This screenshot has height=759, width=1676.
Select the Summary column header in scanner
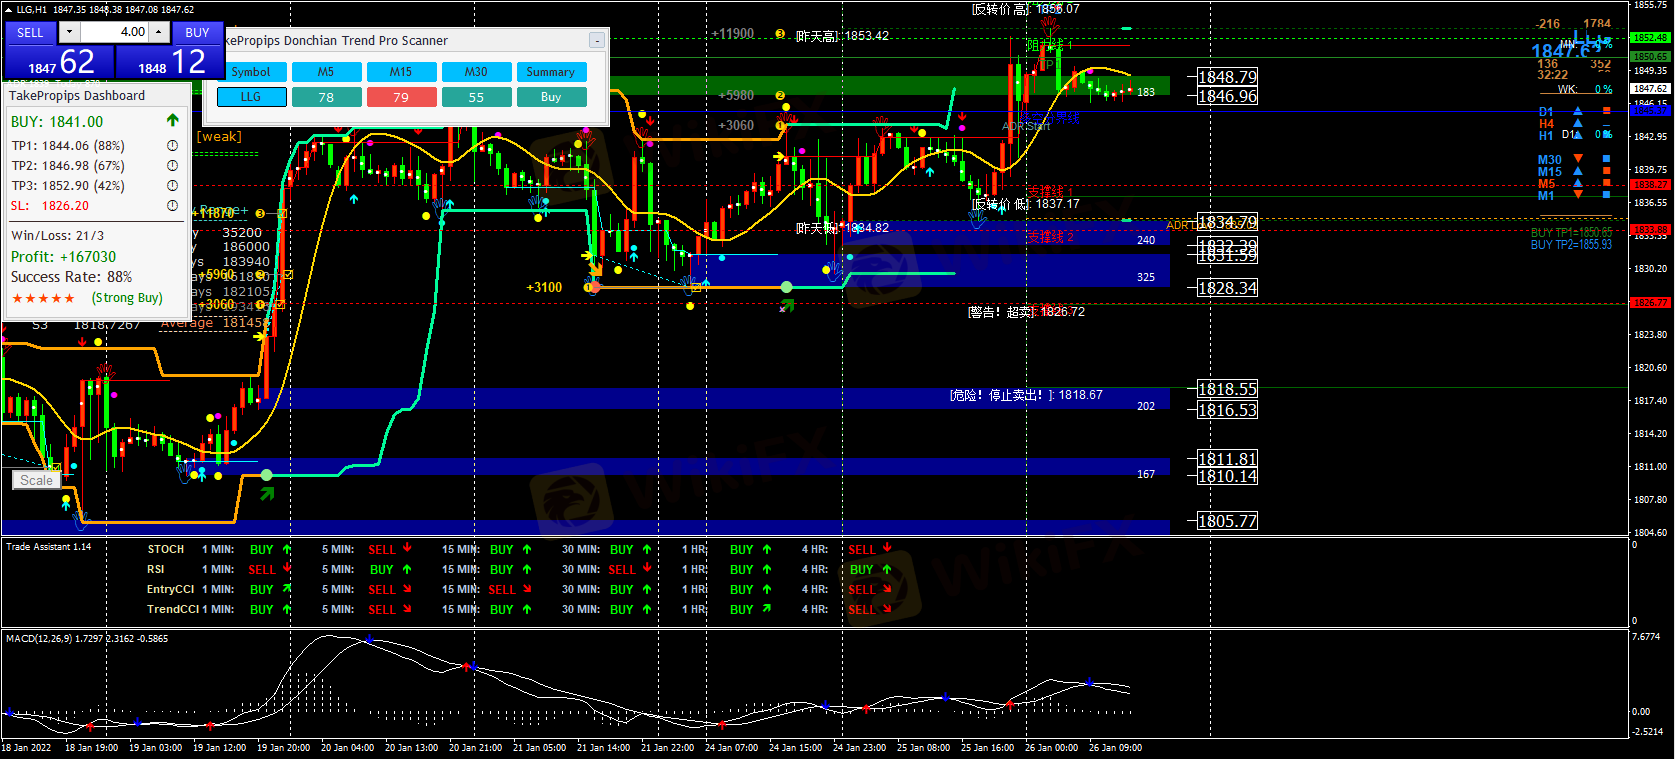[550, 72]
